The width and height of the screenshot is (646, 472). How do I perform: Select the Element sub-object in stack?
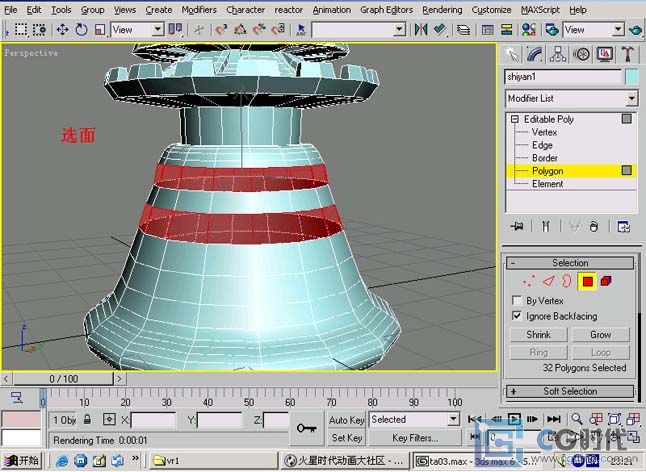547,184
